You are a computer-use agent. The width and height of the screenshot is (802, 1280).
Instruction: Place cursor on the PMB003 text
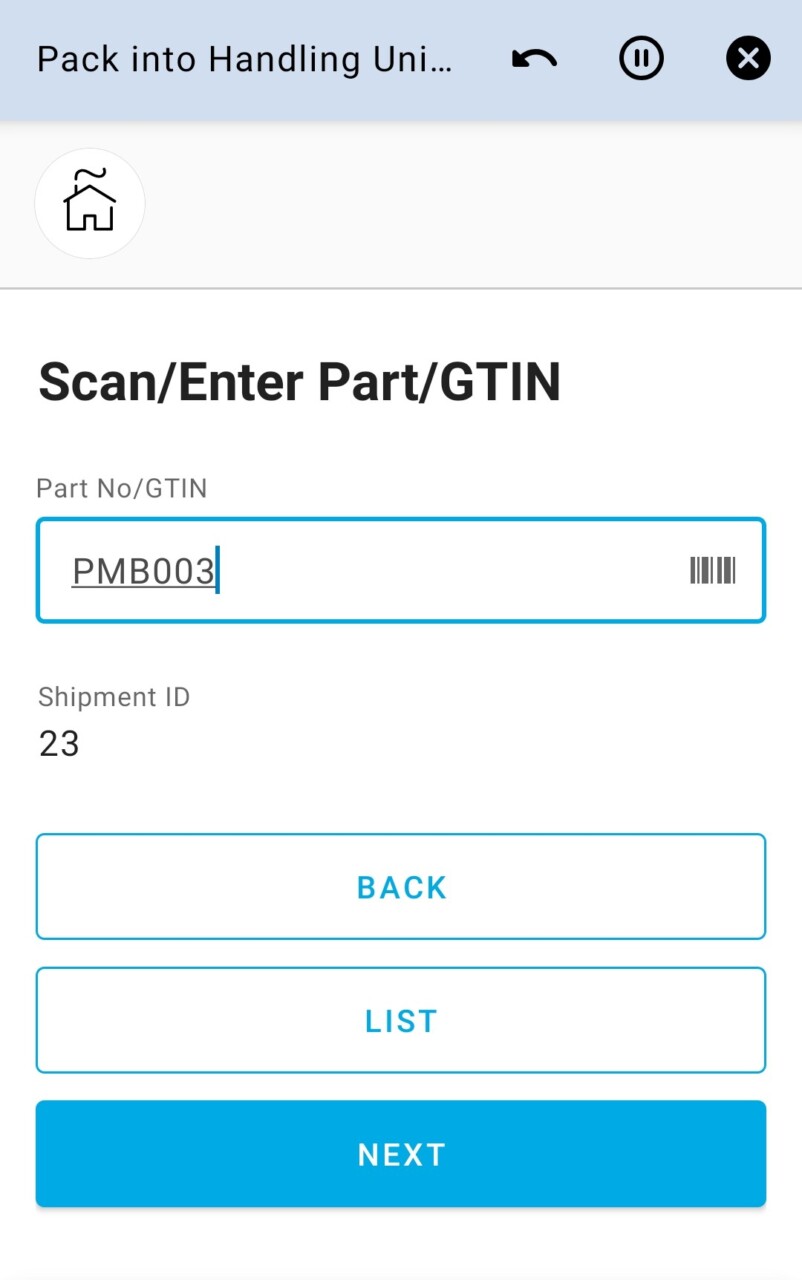coord(143,572)
